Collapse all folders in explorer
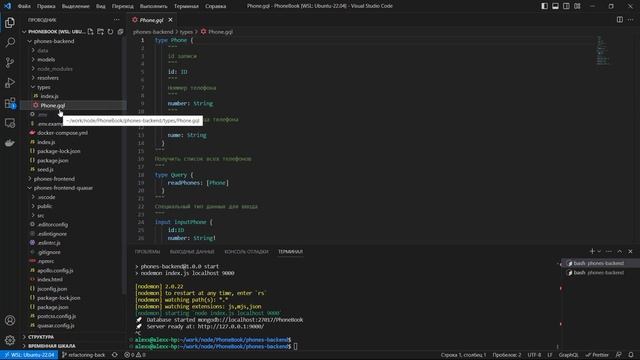The image size is (640, 360). coord(120,31)
